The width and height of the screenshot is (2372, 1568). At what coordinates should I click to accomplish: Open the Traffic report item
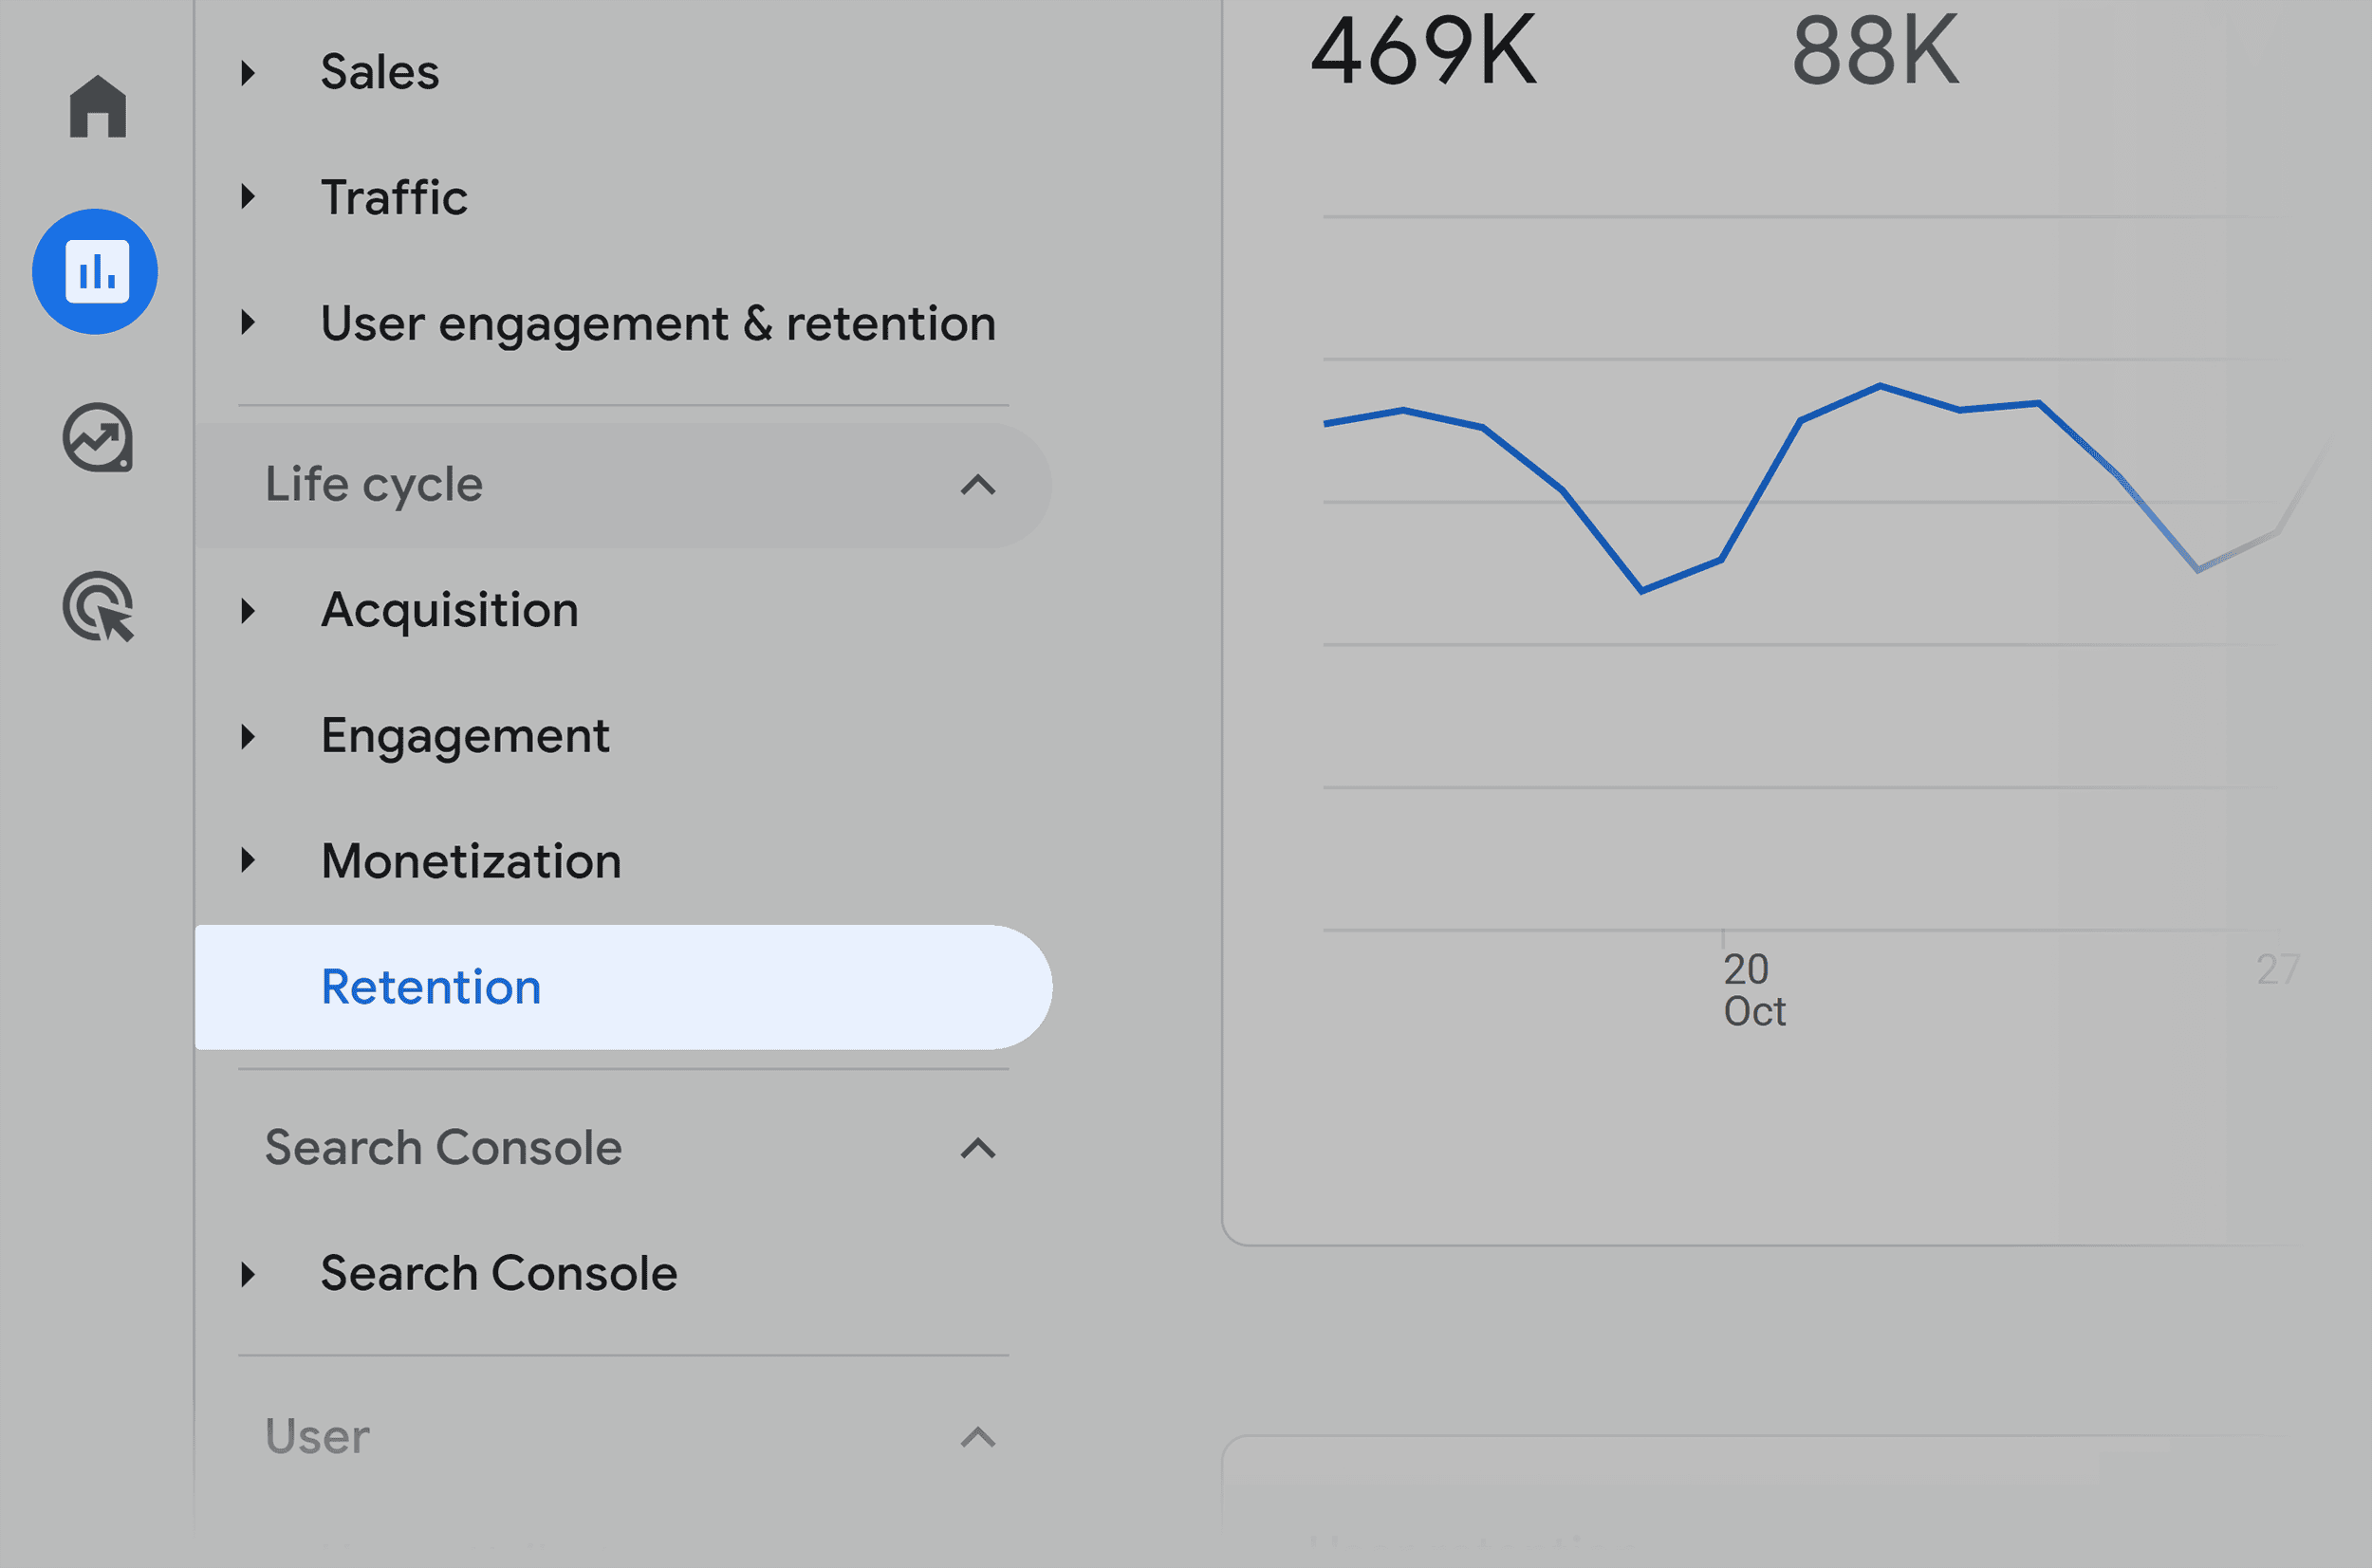pyautogui.click(x=394, y=197)
